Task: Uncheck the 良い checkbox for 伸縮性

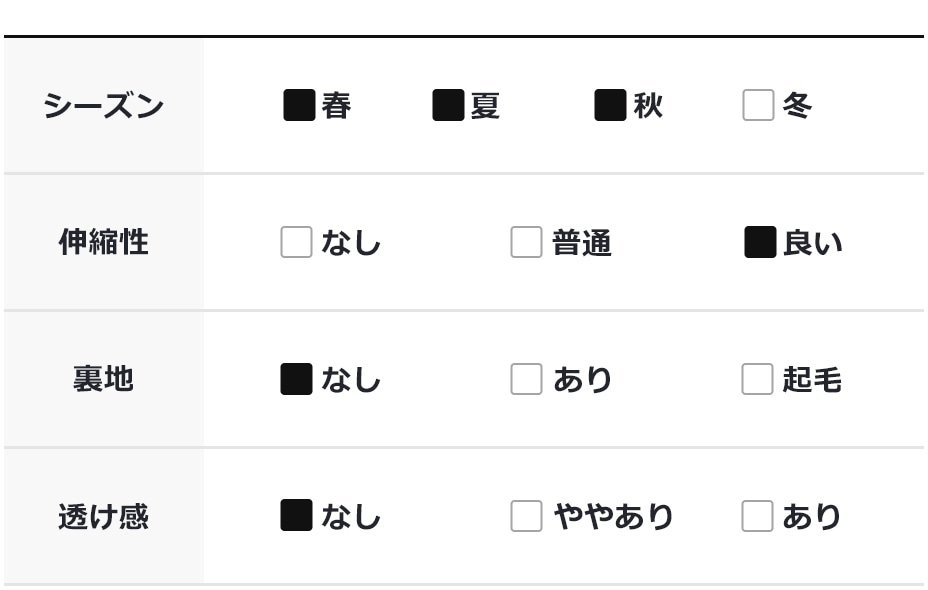Action: 760,242
